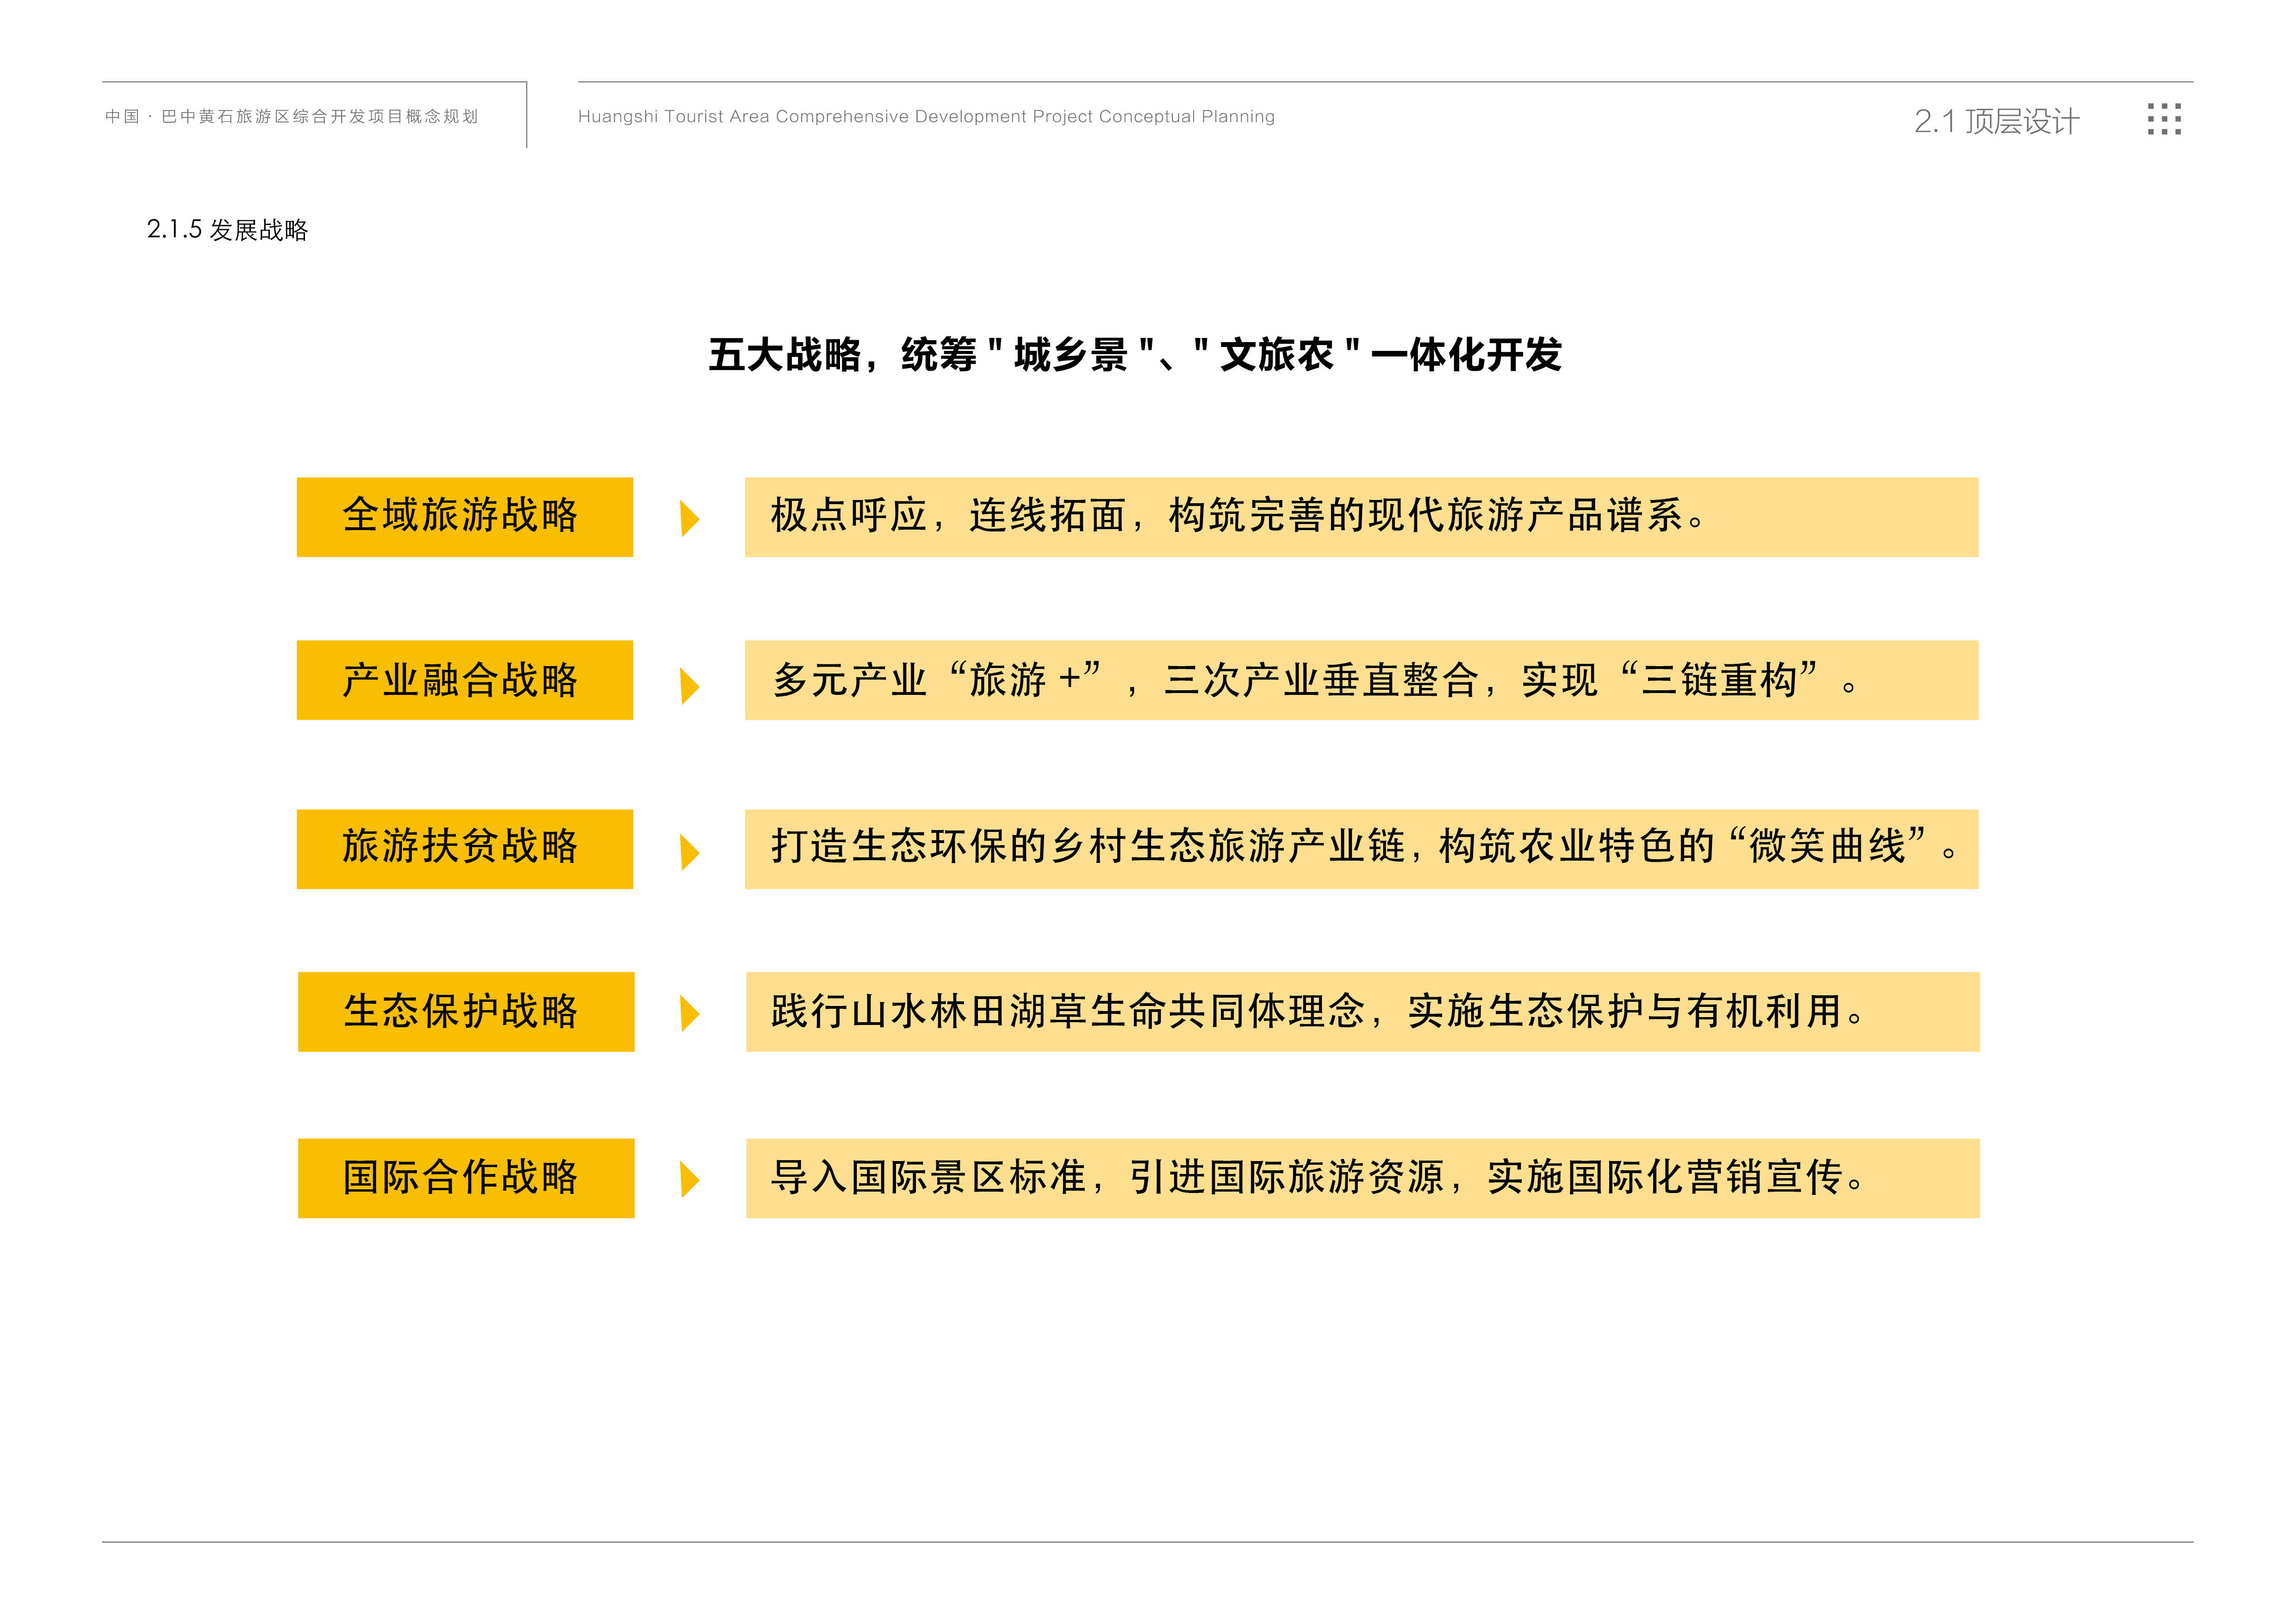Select the 全域旅游战略 yellow box
The height and width of the screenshot is (1624, 2296).
click(x=465, y=517)
